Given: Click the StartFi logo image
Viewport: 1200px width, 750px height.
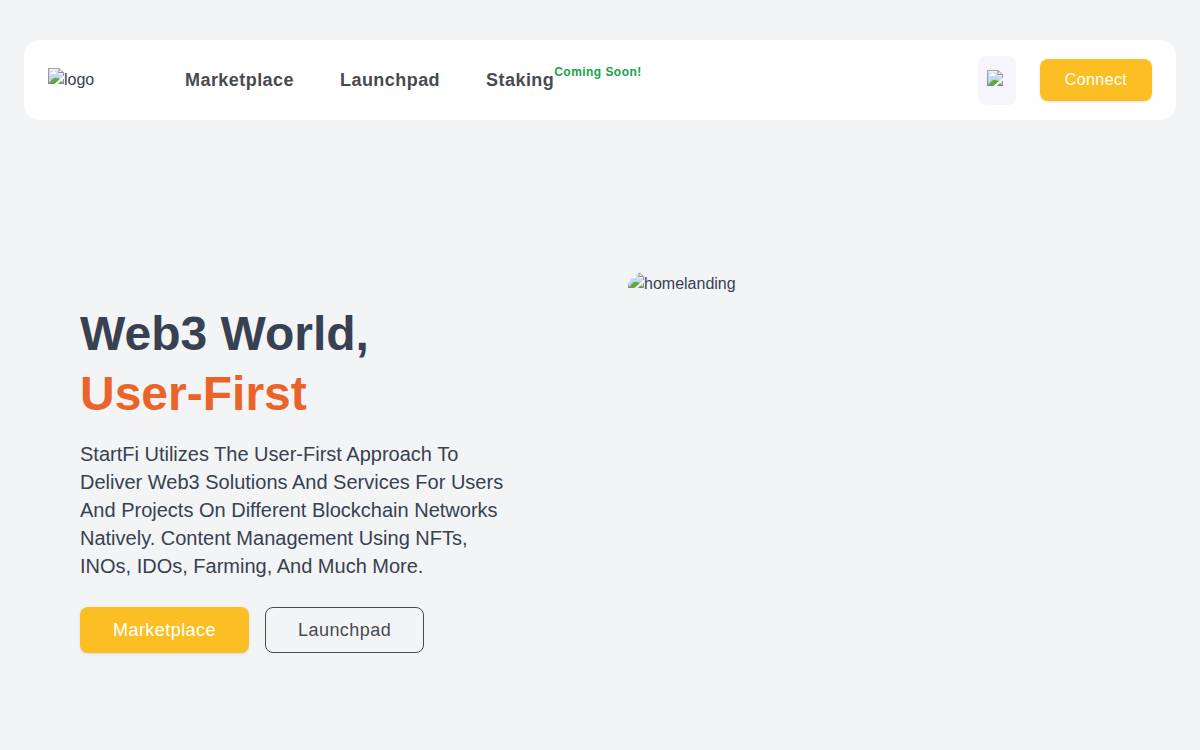Looking at the screenshot, I should (71, 79).
